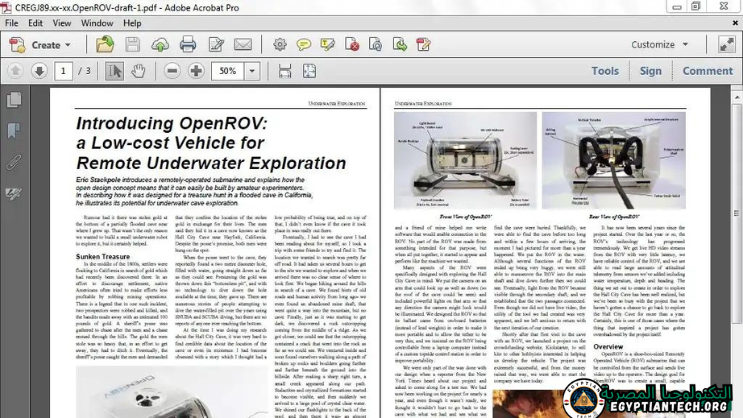
Task: Click the page number input field
Action: point(64,71)
